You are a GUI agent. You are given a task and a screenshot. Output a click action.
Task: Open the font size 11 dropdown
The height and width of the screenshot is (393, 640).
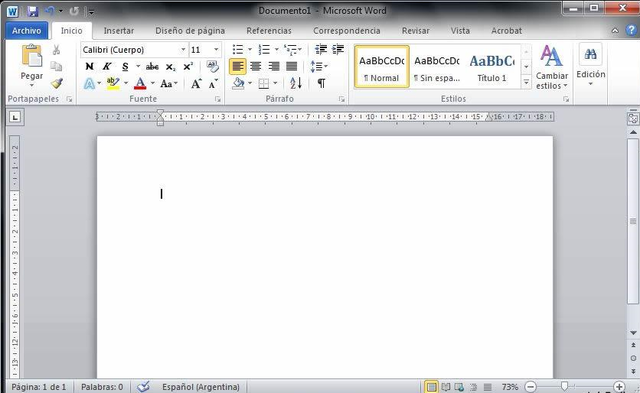coord(216,50)
